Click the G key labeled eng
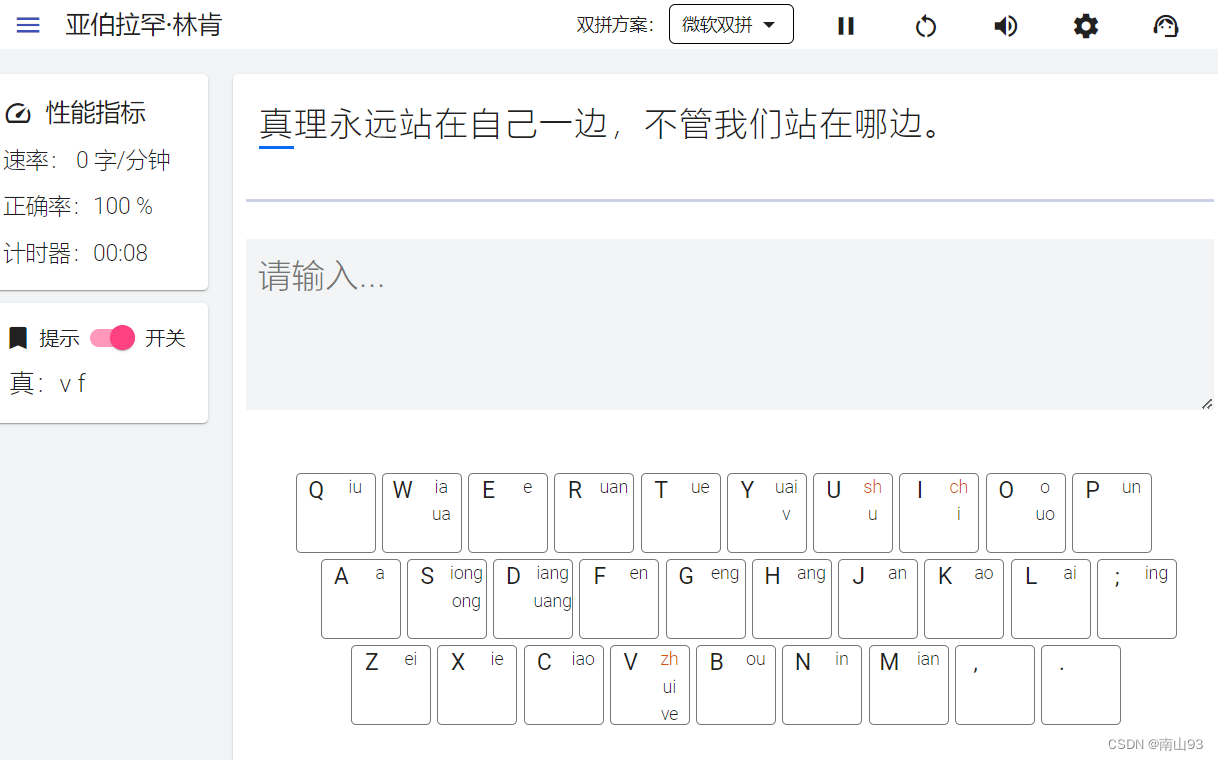The width and height of the screenshot is (1218, 760). 706,599
